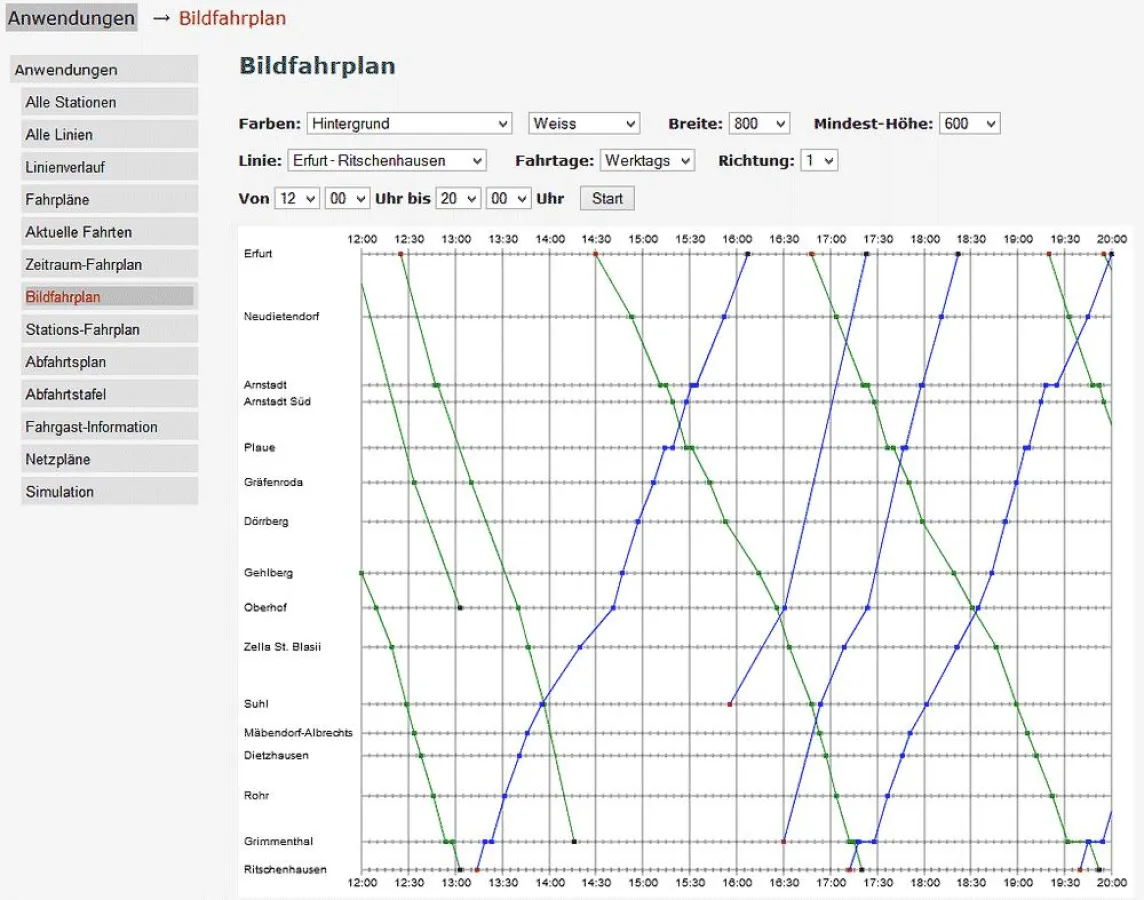
Task: Open the Weiss colour dropdown
Action: 584,124
